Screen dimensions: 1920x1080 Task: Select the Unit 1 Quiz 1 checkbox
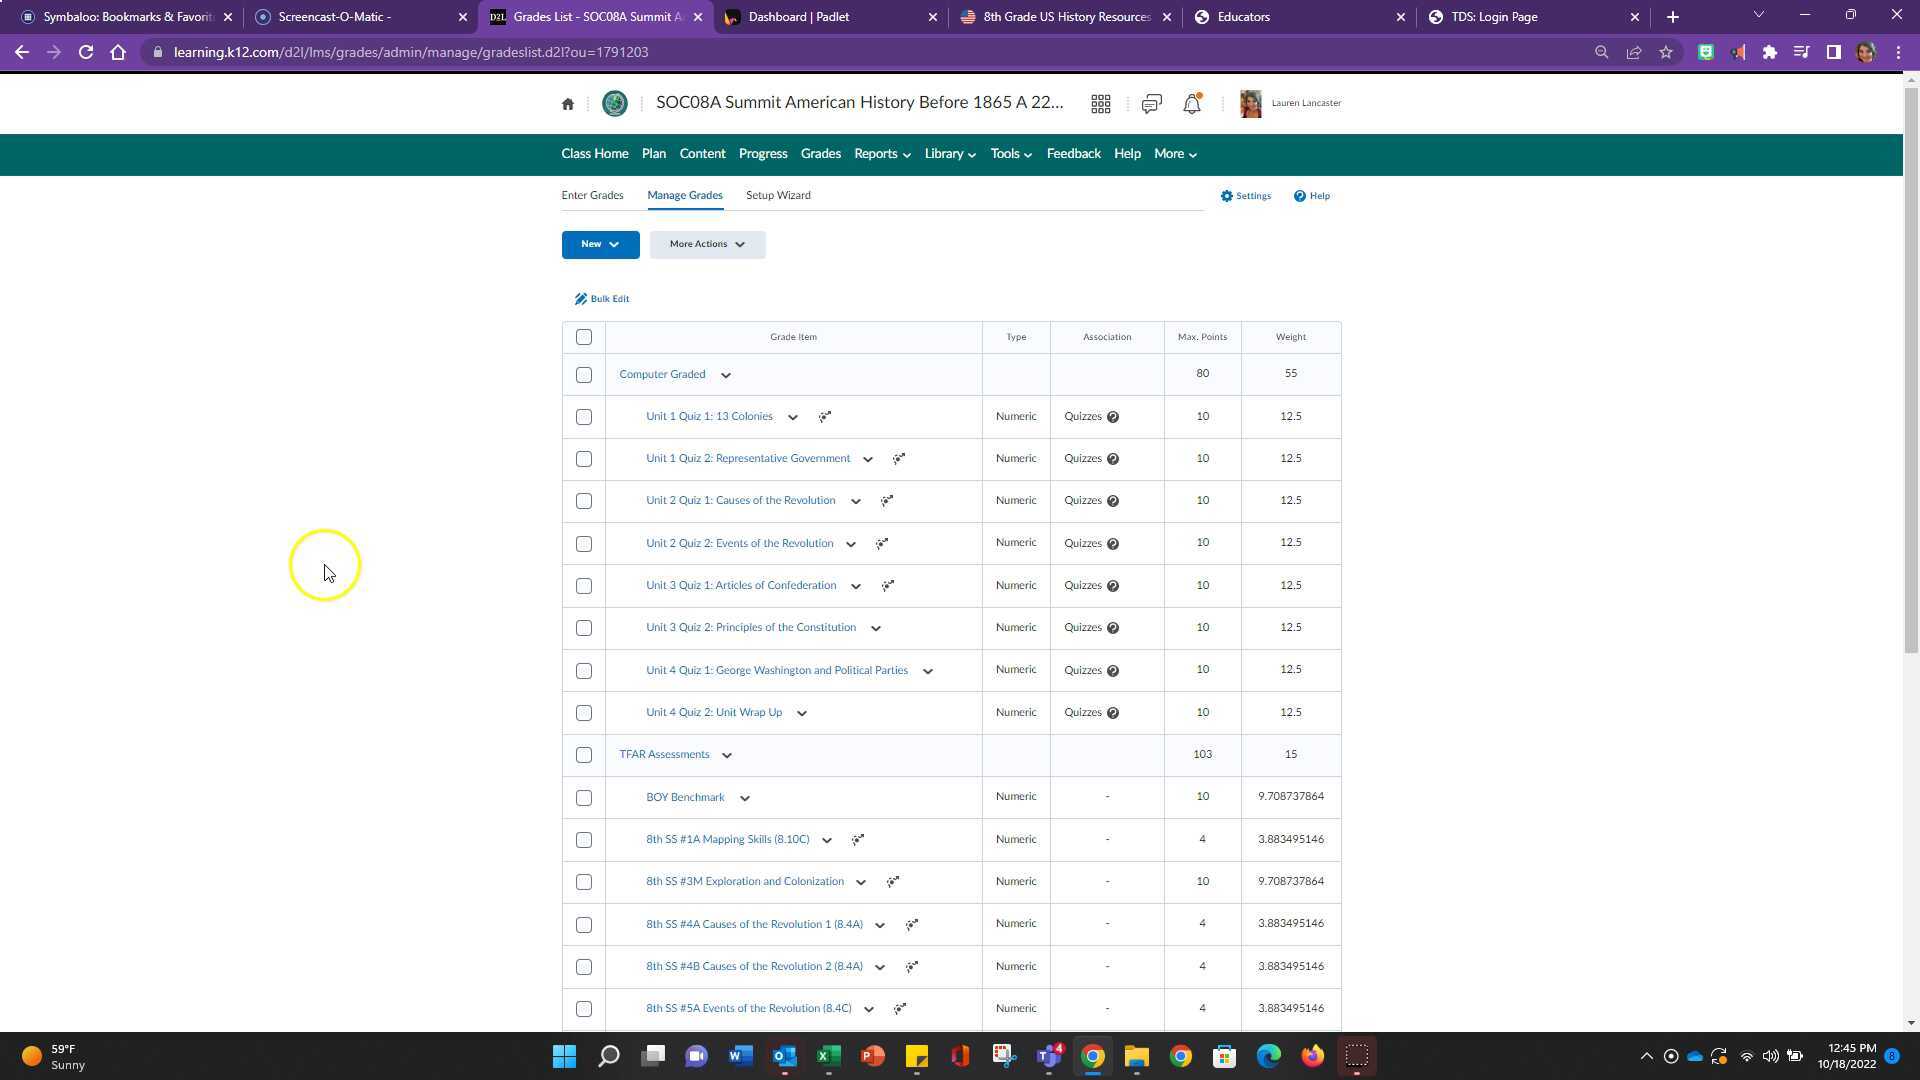pos(584,417)
